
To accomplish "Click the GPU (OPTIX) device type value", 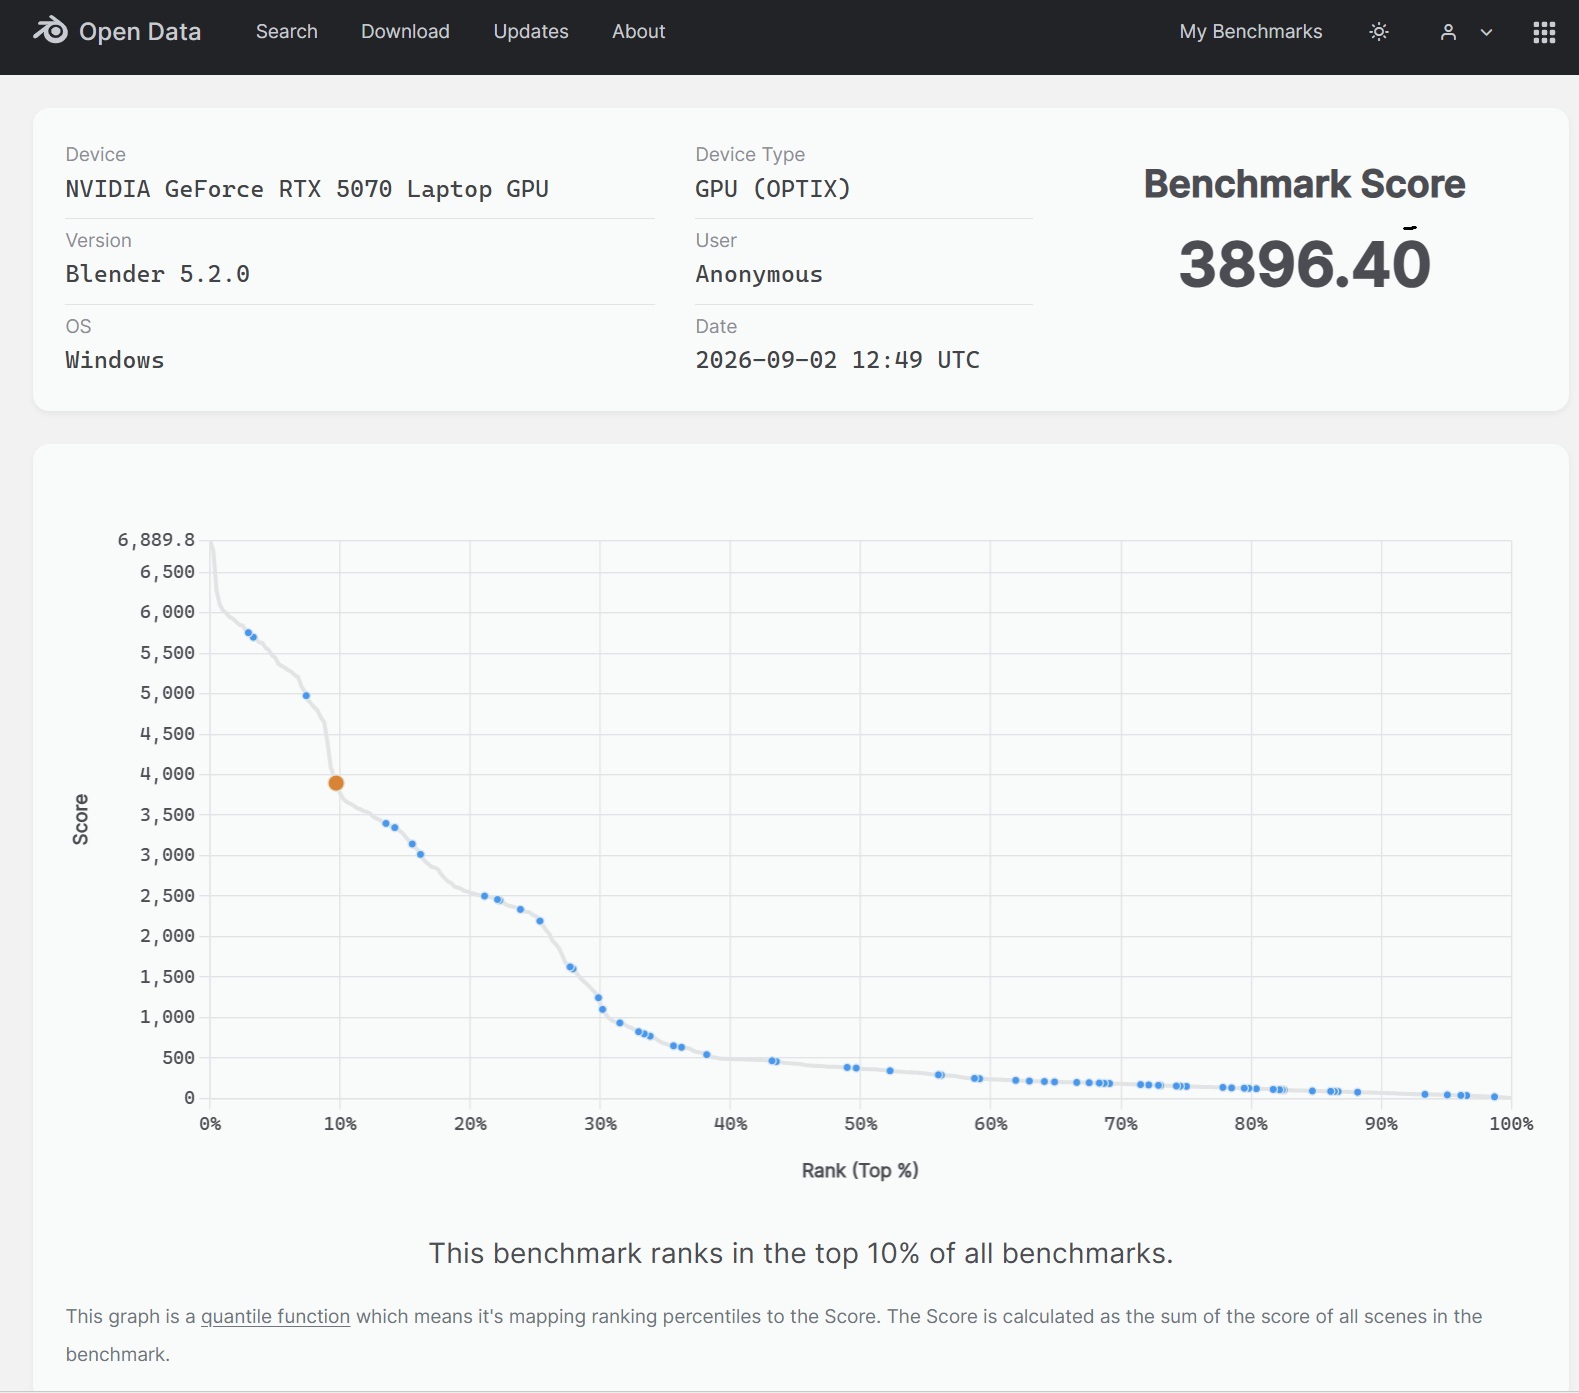I will [x=773, y=189].
